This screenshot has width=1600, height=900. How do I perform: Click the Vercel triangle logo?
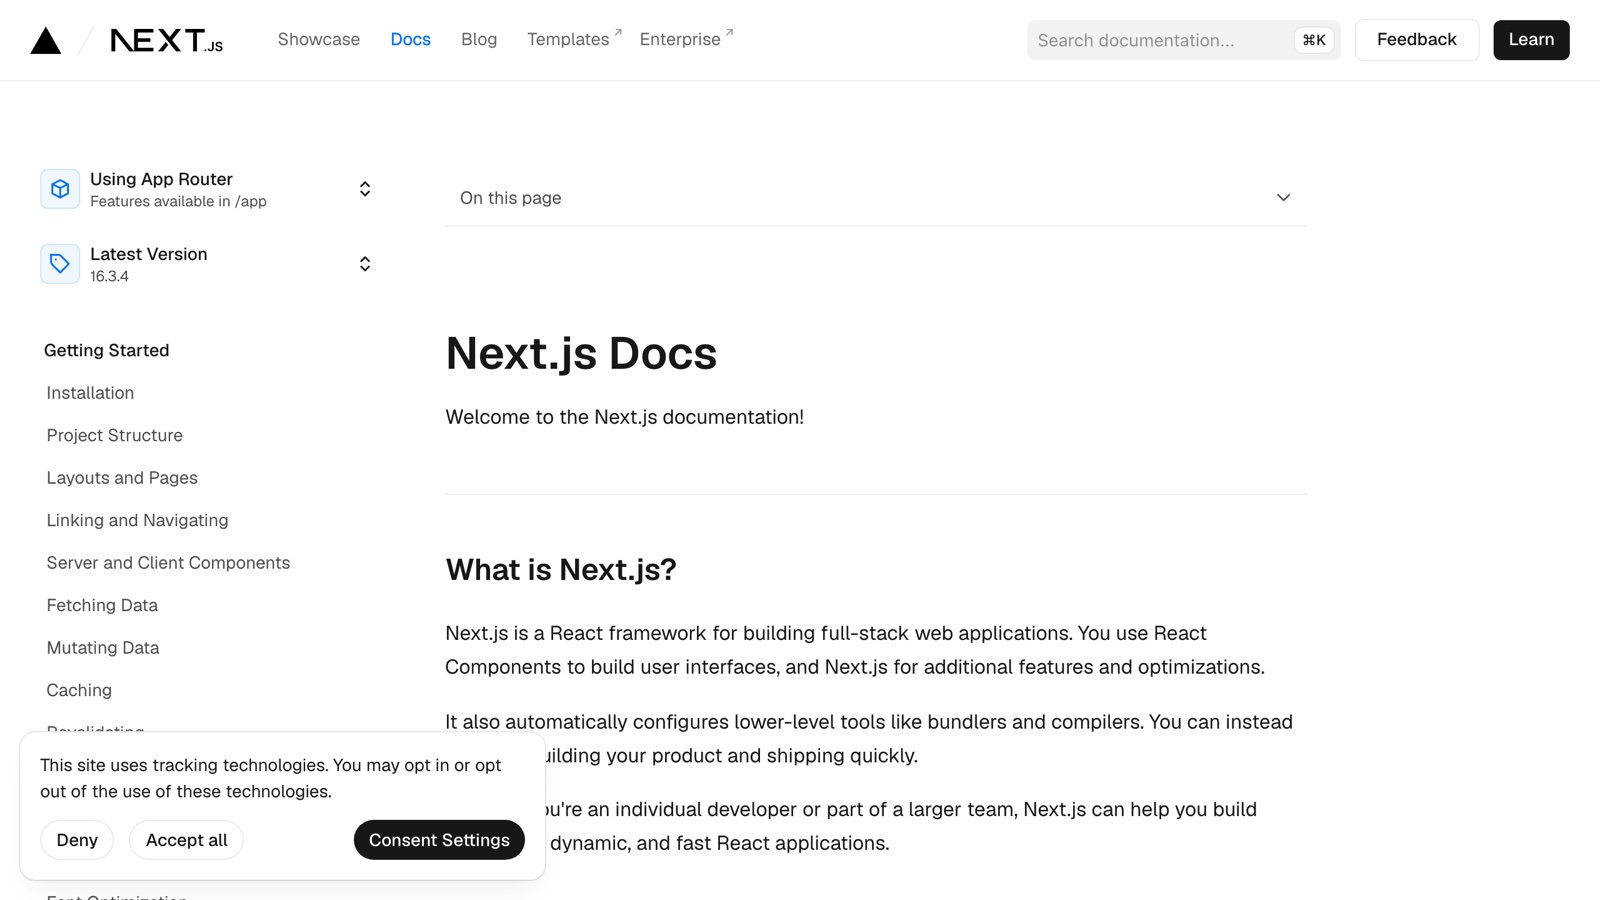point(46,40)
